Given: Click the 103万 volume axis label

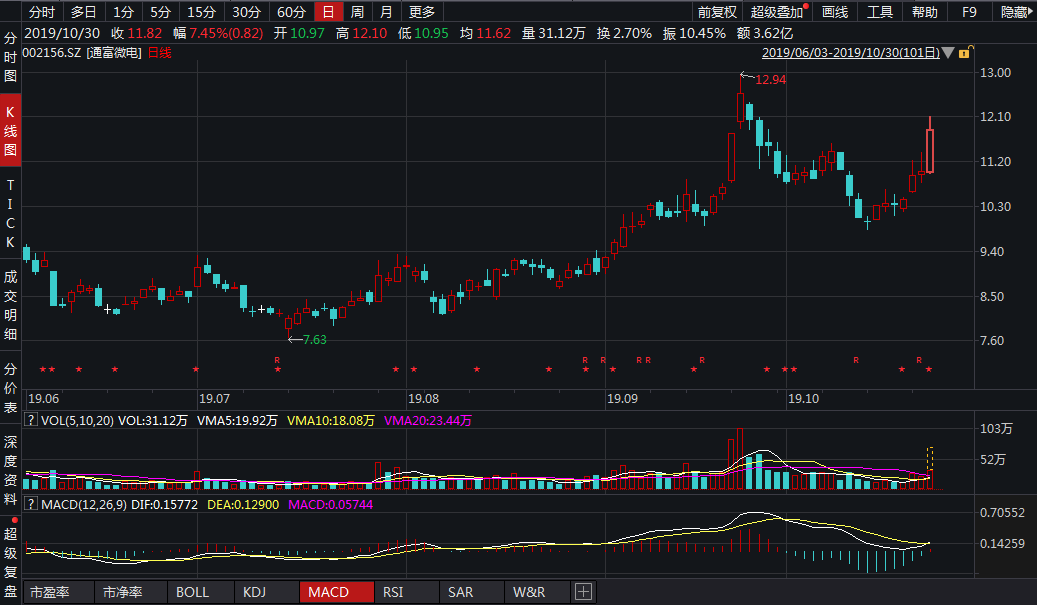Looking at the screenshot, I should [996, 428].
